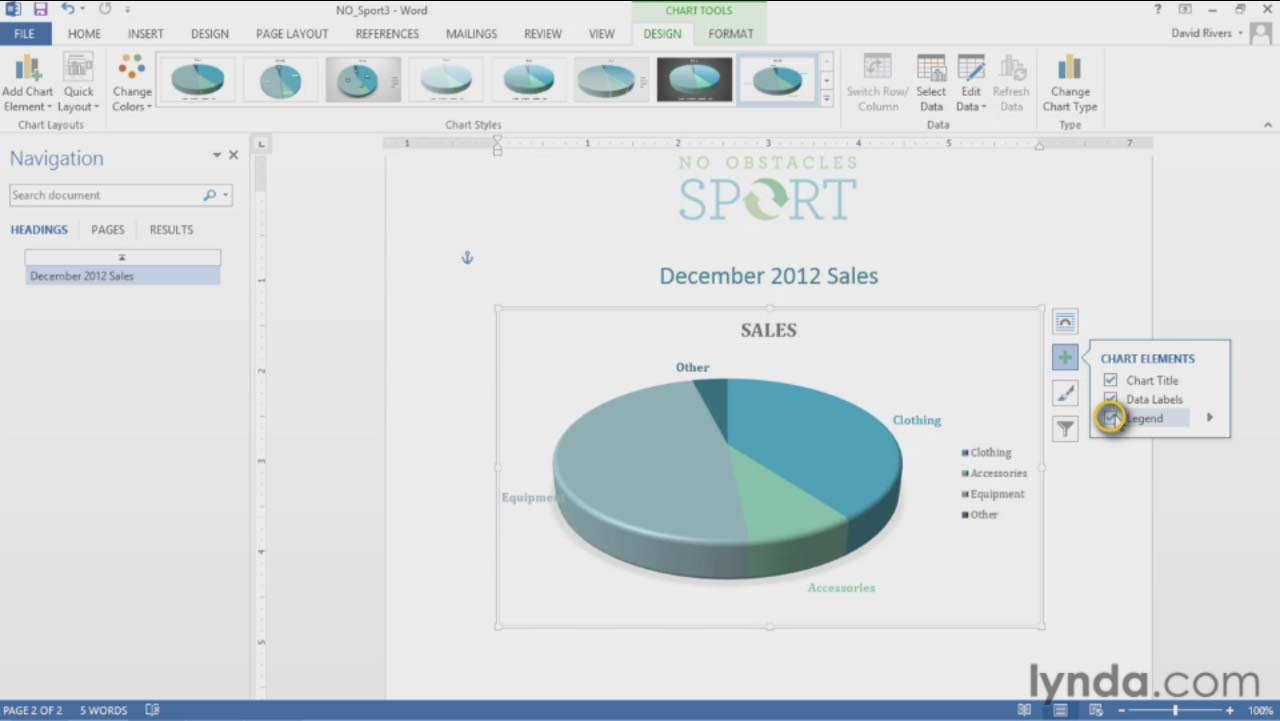This screenshot has width=1280, height=721.
Task: Switch to Chart Tools FORMAT tab
Action: (x=731, y=34)
